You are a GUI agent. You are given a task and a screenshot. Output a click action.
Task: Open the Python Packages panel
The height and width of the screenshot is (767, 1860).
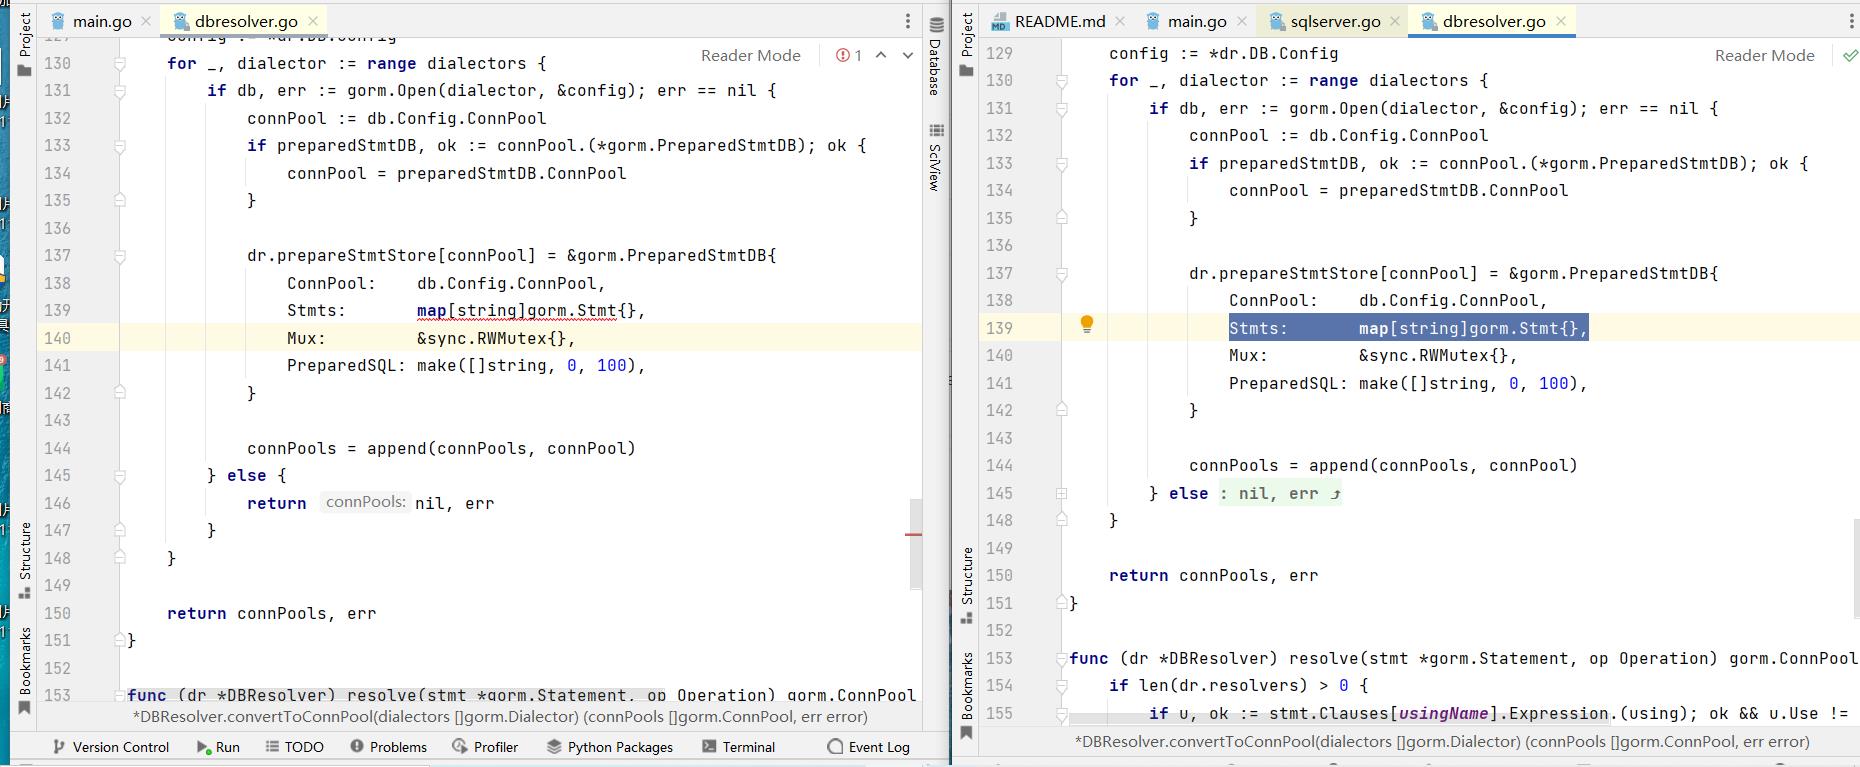[609, 747]
